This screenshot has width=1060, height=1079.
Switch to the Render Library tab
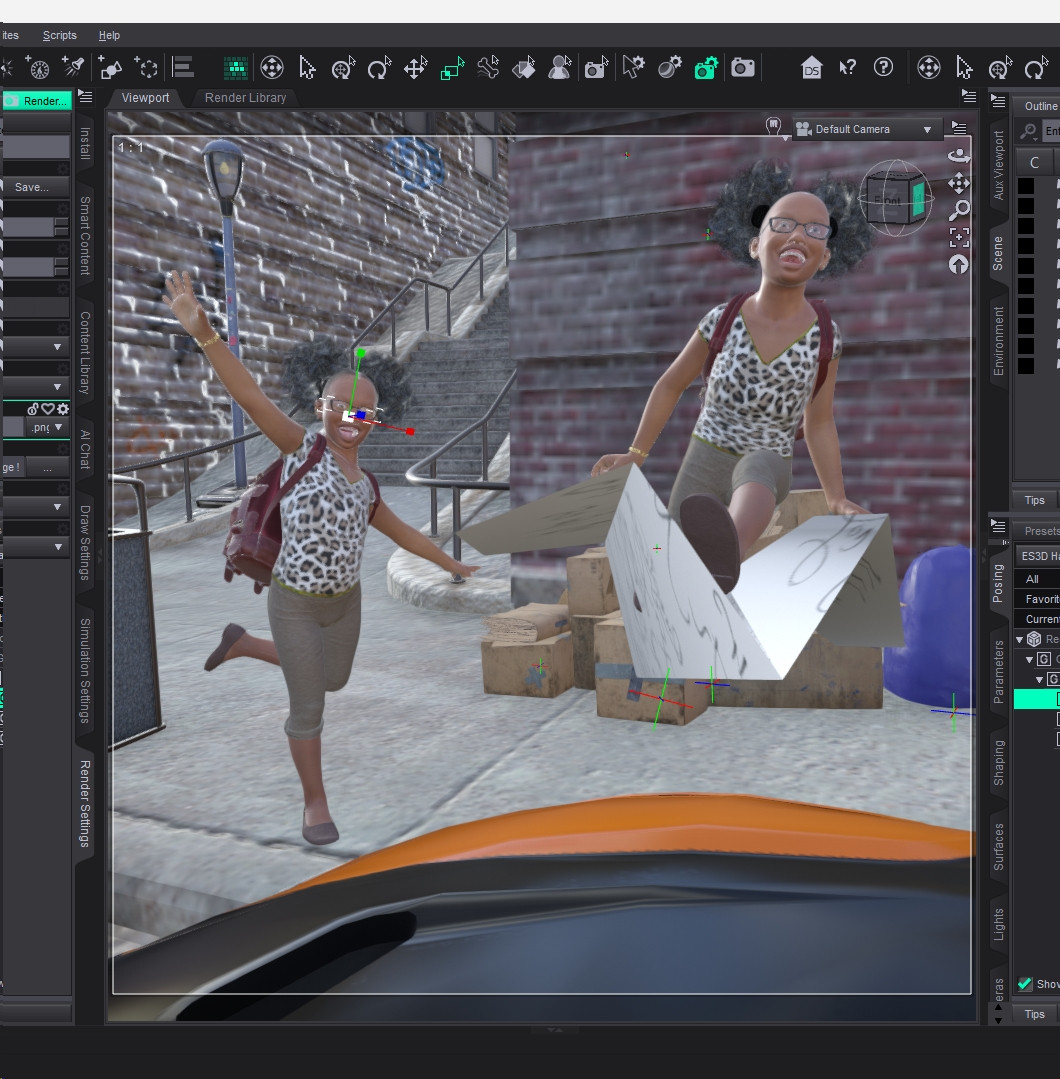pyautogui.click(x=245, y=98)
